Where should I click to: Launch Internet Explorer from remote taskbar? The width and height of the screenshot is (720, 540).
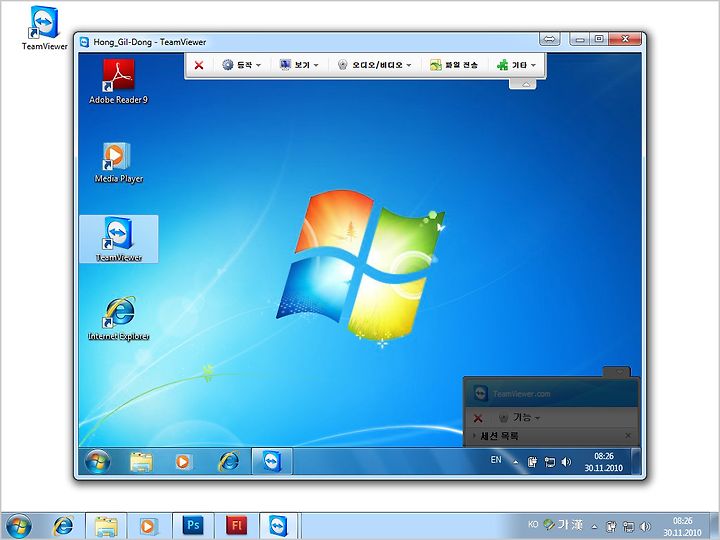click(228, 461)
